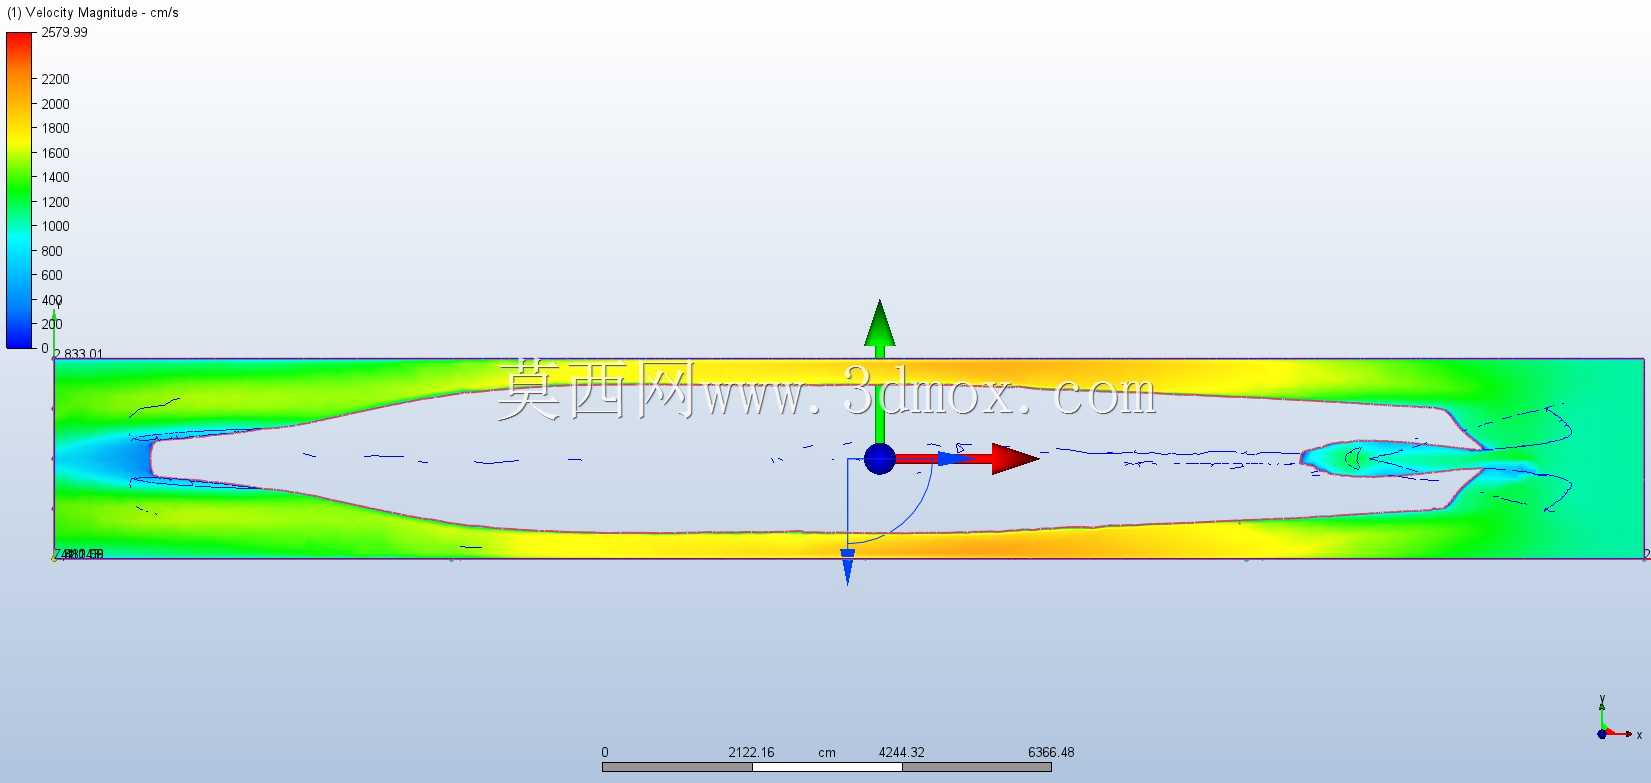The width and height of the screenshot is (1651, 783).
Task: Click the blue downward arrow of the triad
Action: 847,566
